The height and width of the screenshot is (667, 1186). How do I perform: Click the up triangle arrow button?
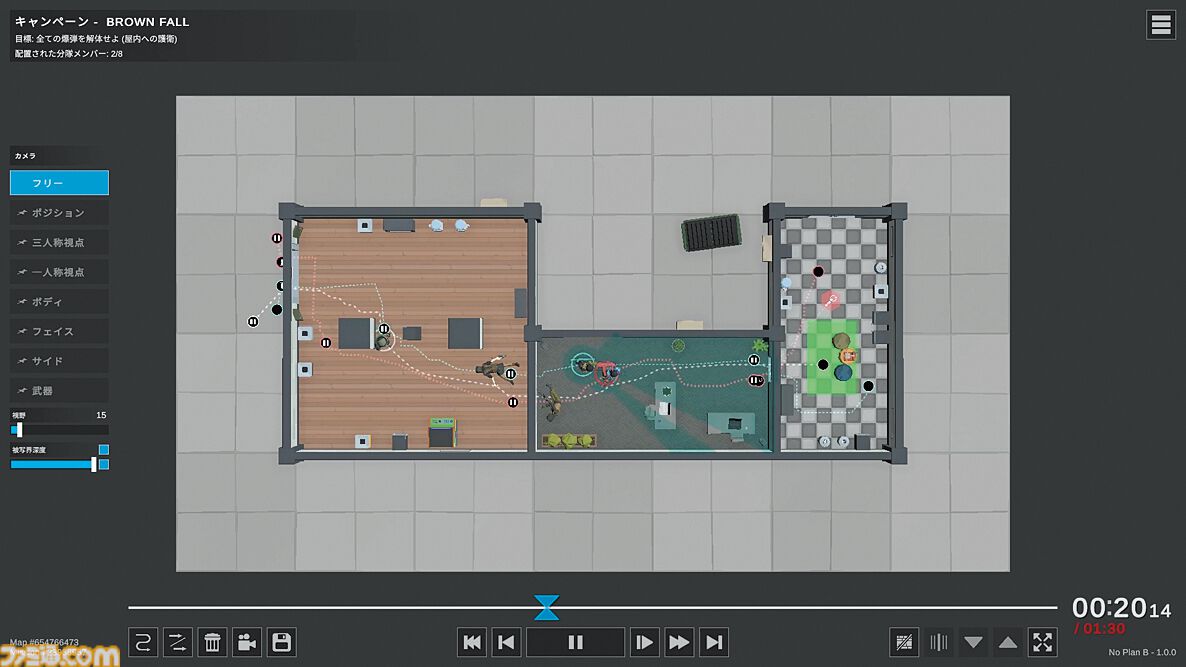click(1007, 642)
